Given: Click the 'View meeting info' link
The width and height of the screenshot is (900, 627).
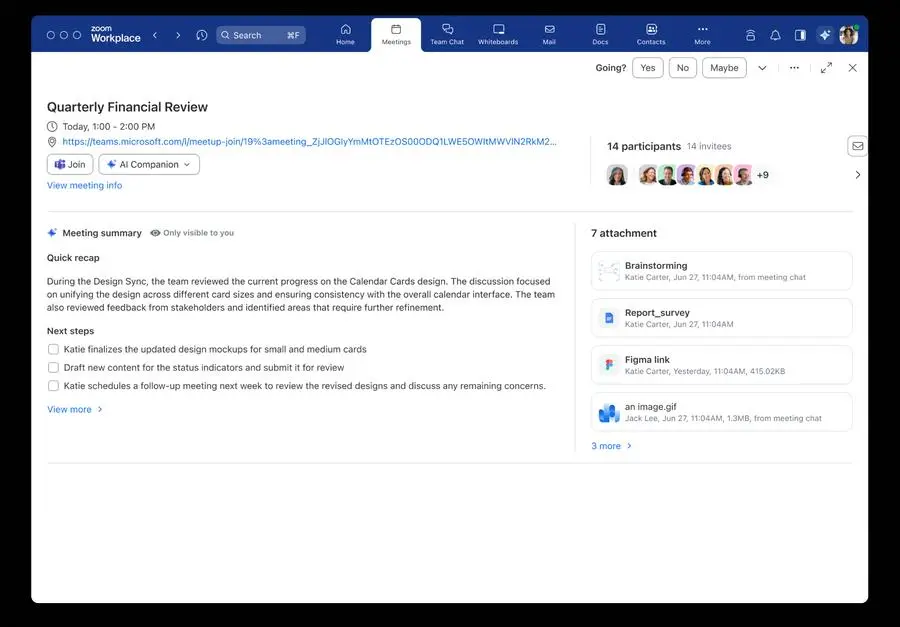Looking at the screenshot, I should point(84,186).
